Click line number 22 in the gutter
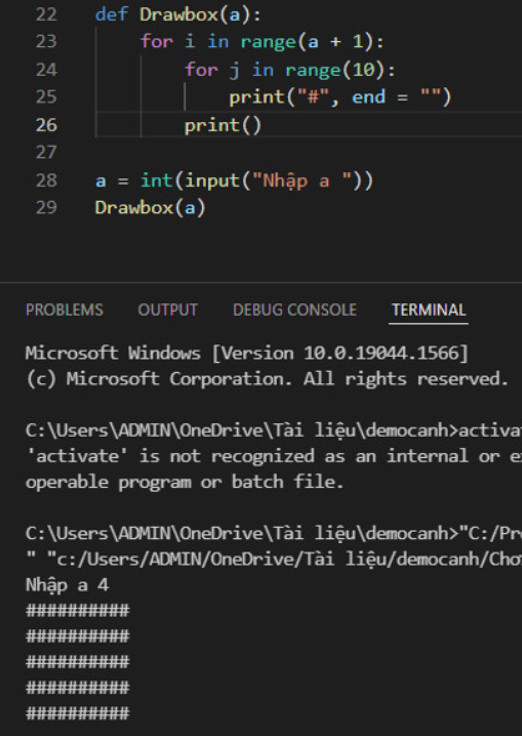Image resolution: width=522 pixels, height=736 pixels. (46, 15)
